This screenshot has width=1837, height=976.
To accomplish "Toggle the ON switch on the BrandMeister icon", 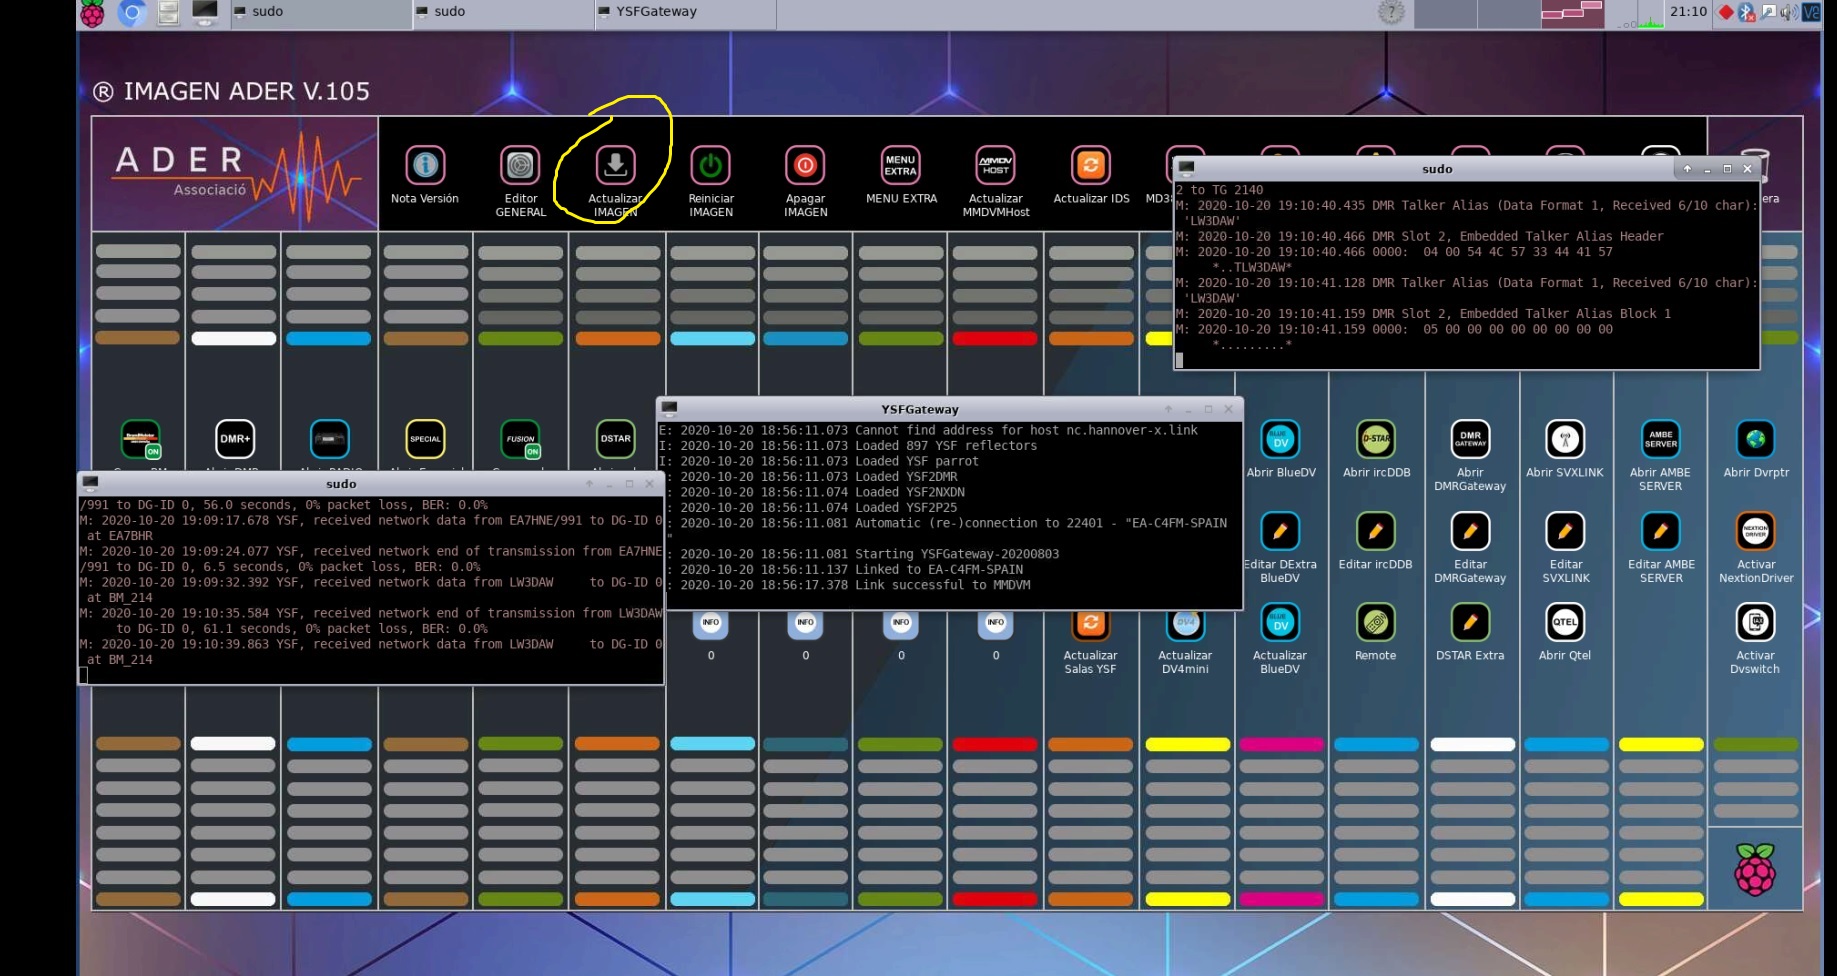I will point(153,451).
